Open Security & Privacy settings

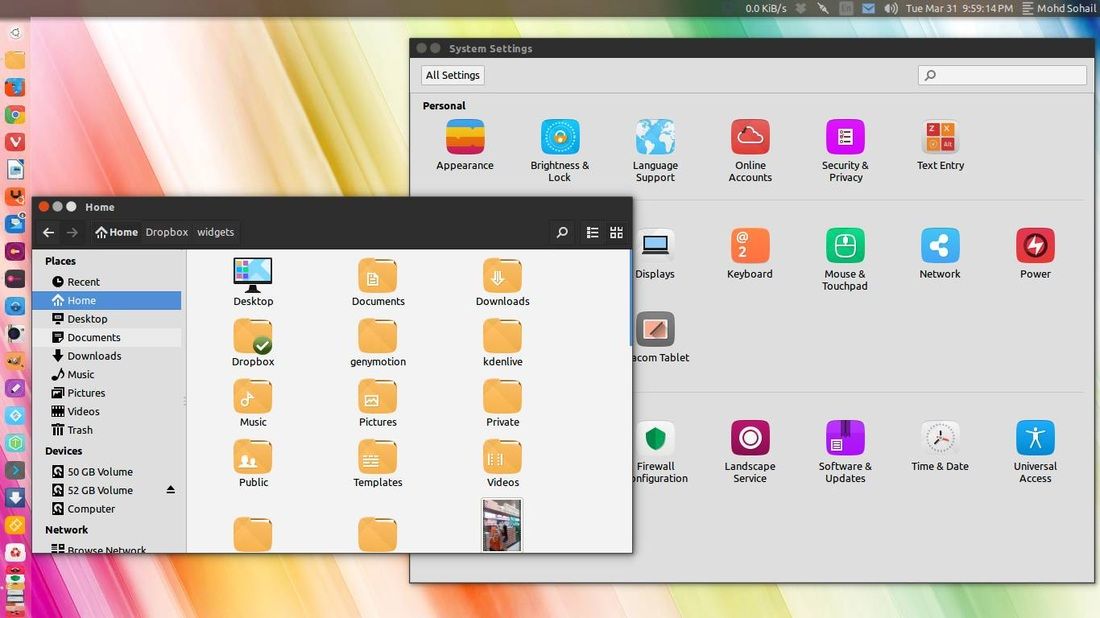coord(845,138)
